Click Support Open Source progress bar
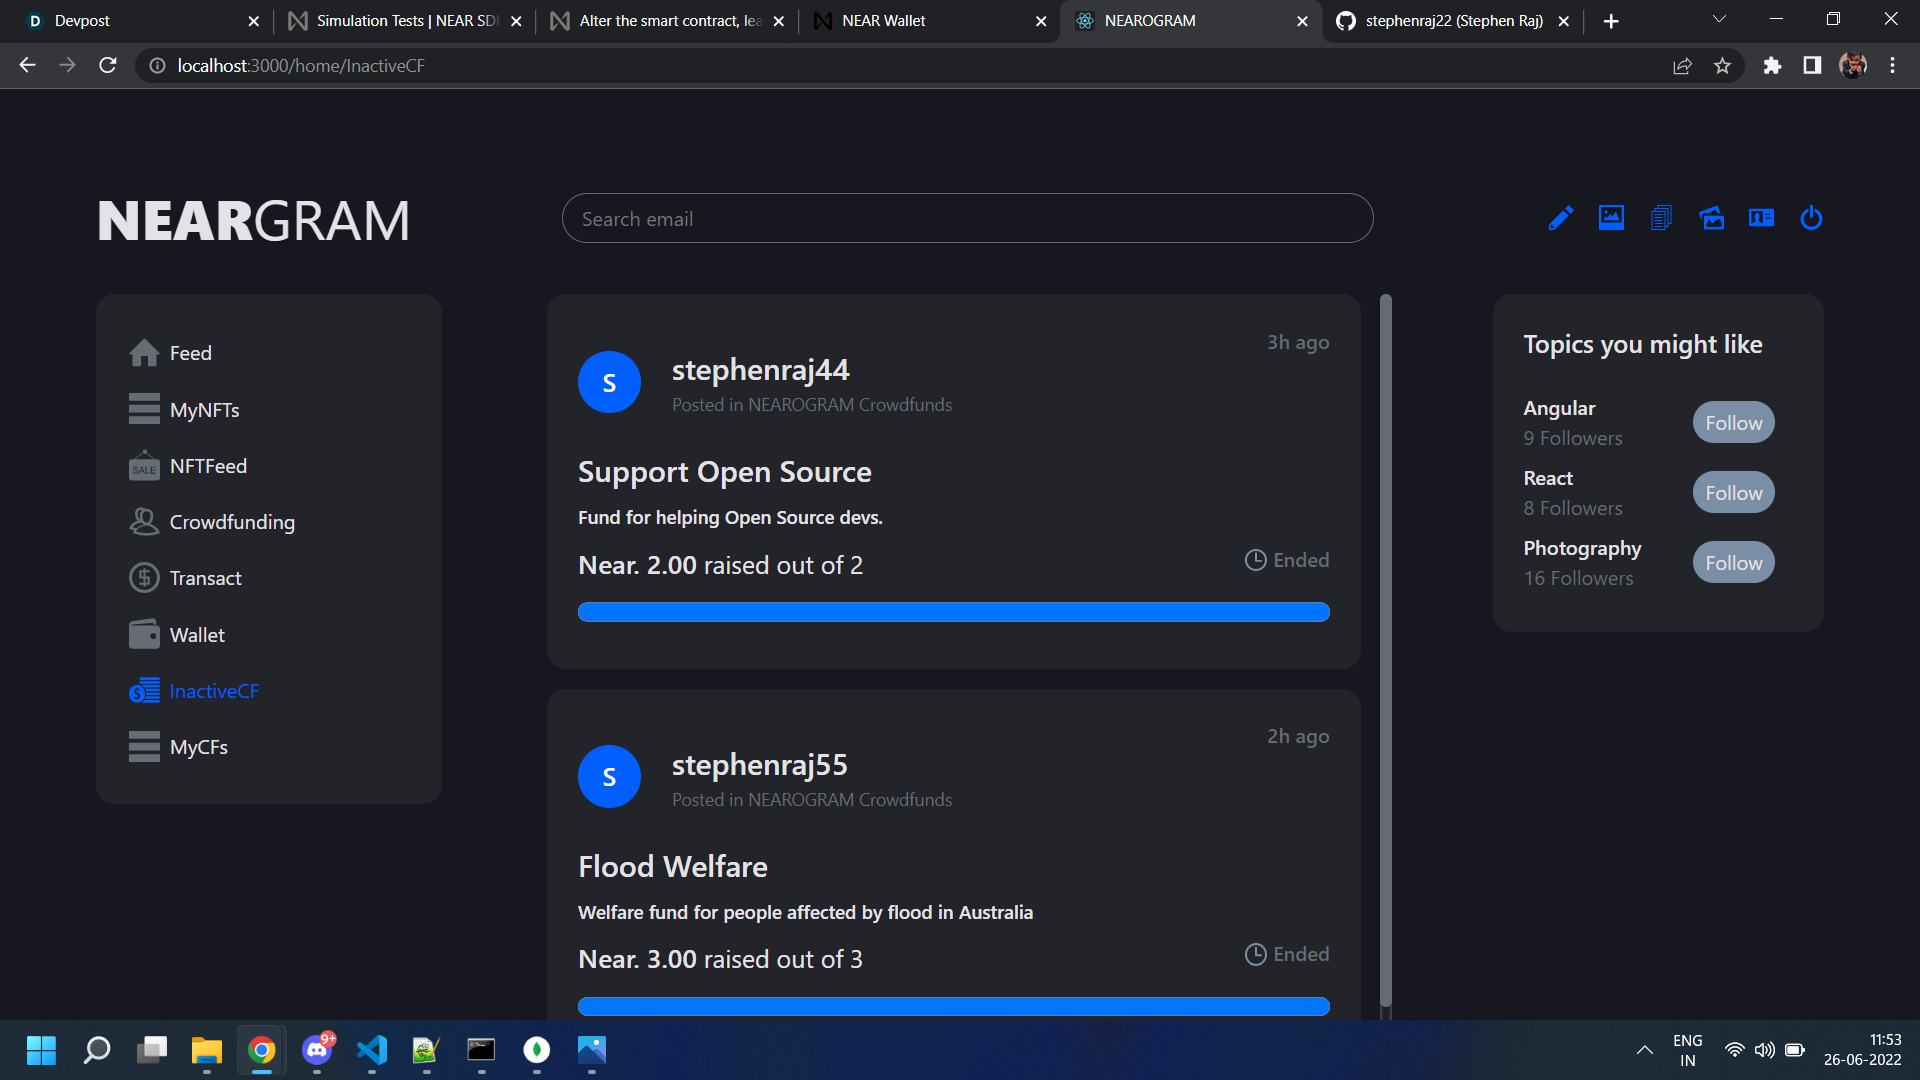1920x1080 pixels. [953, 612]
